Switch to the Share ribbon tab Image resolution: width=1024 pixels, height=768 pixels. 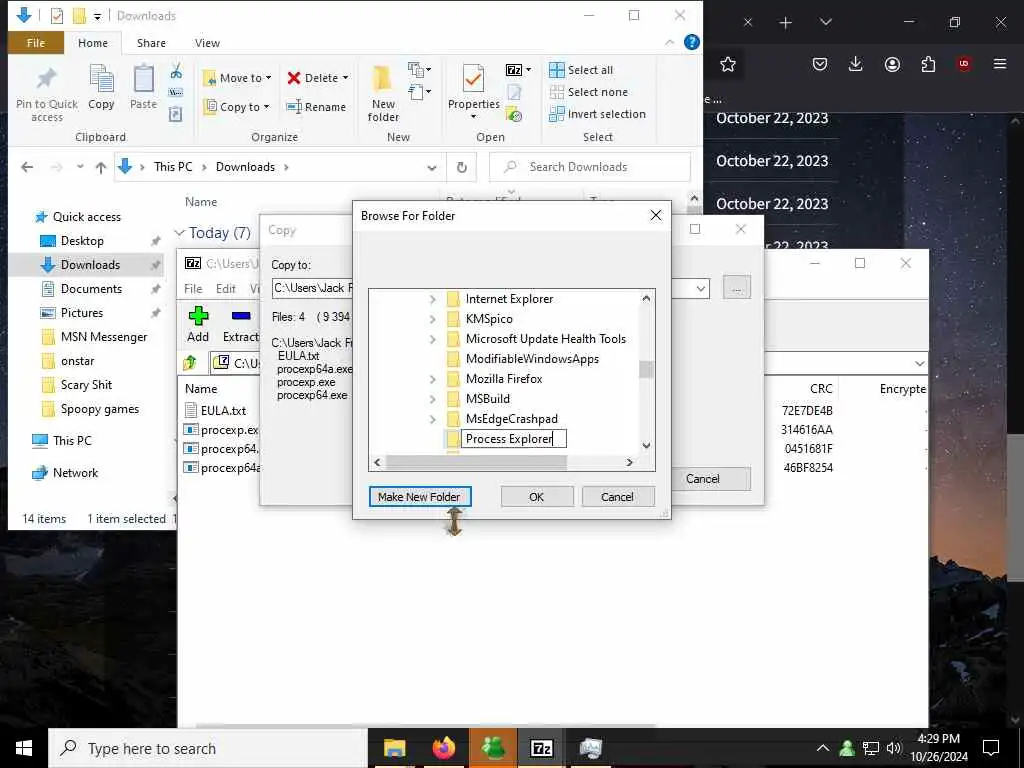(151, 43)
